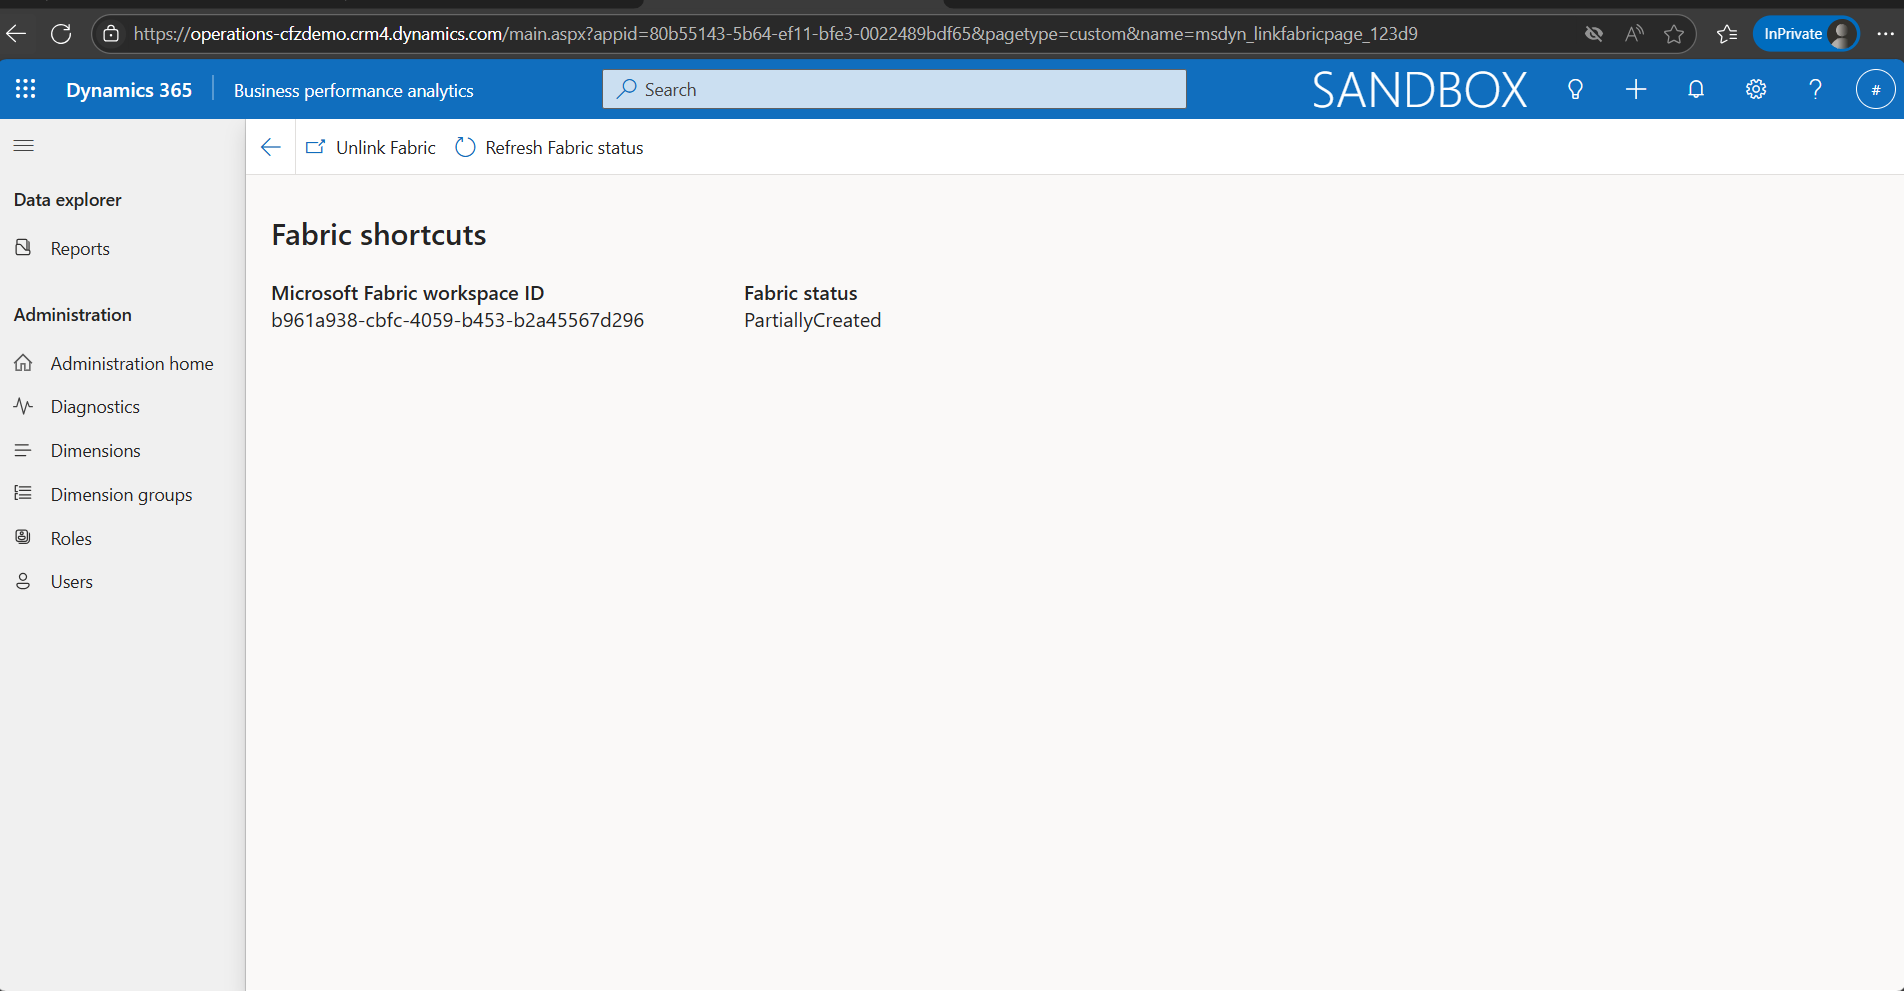Open Reports in Data explorer
This screenshot has height=991, width=1904.
pyautogui.click(x=80, y=249)
